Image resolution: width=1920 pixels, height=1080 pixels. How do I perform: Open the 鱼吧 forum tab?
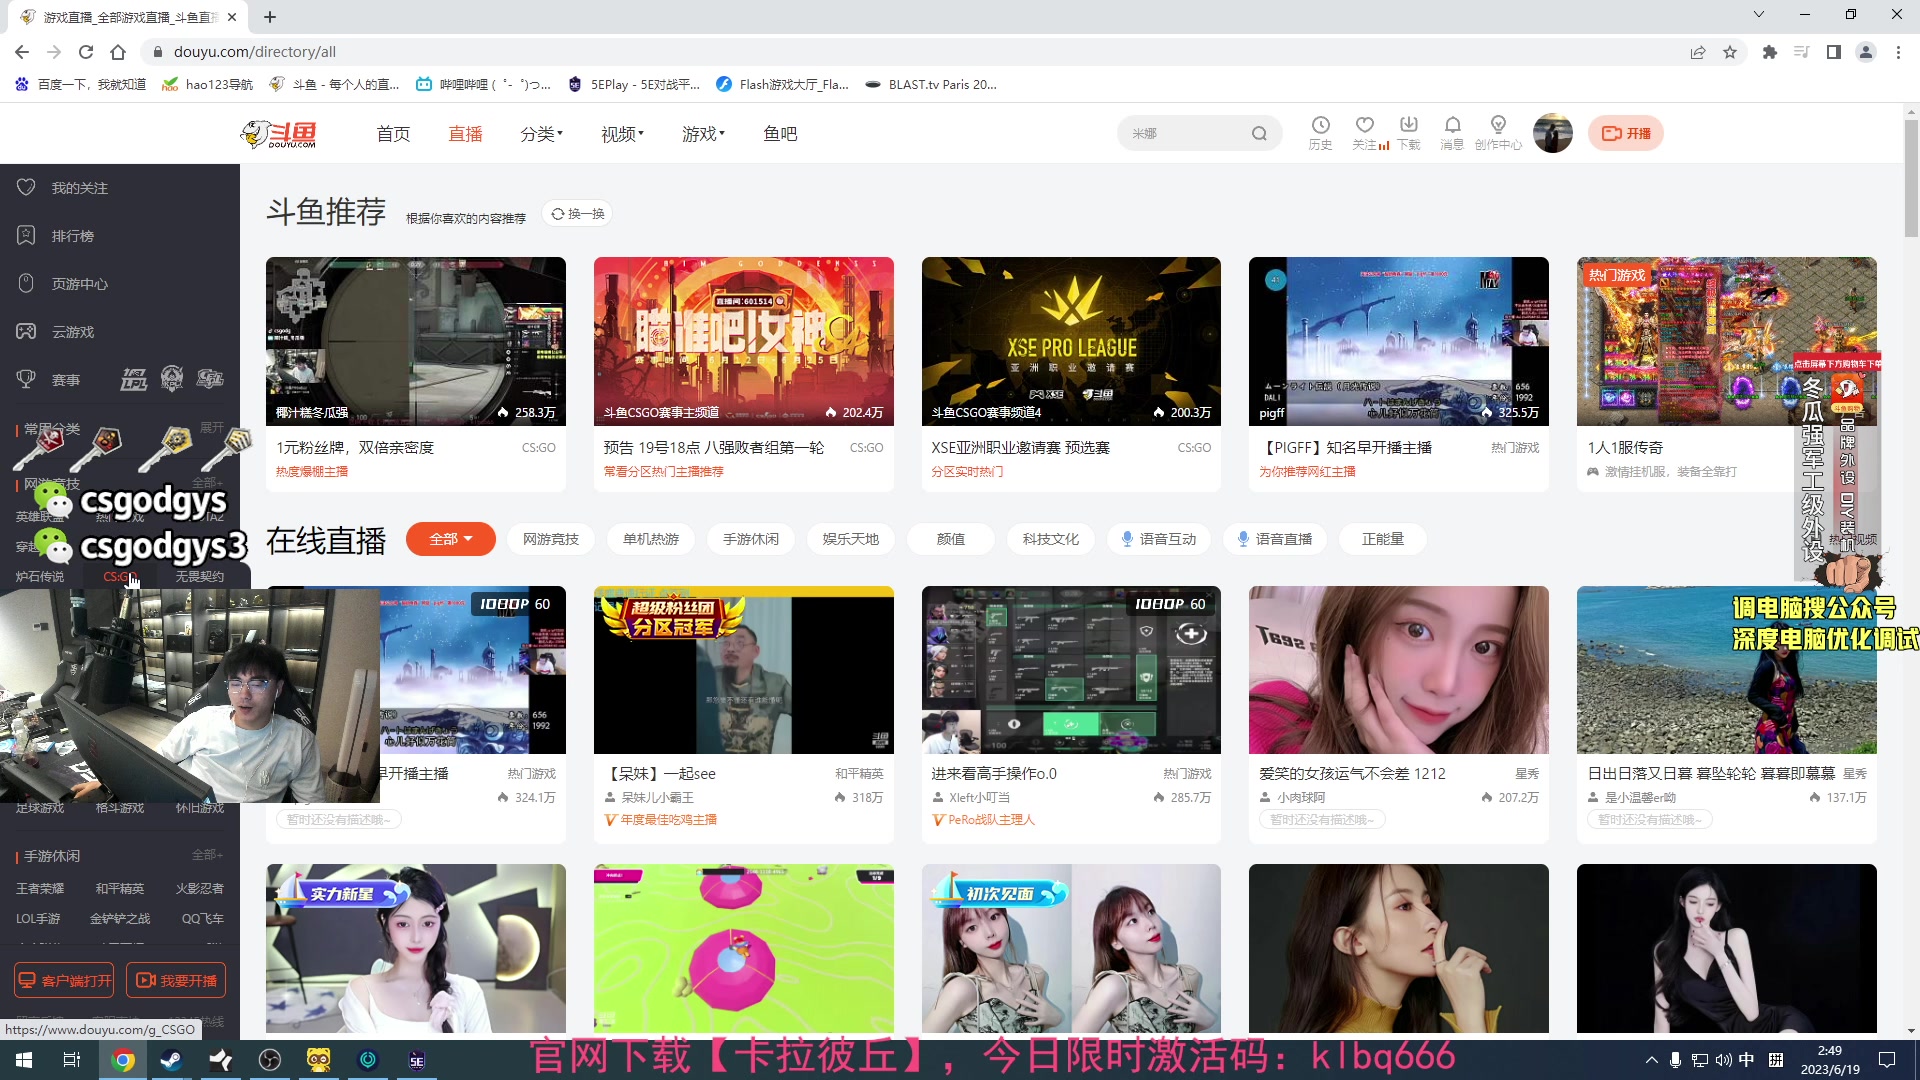(x=780, y=134)
